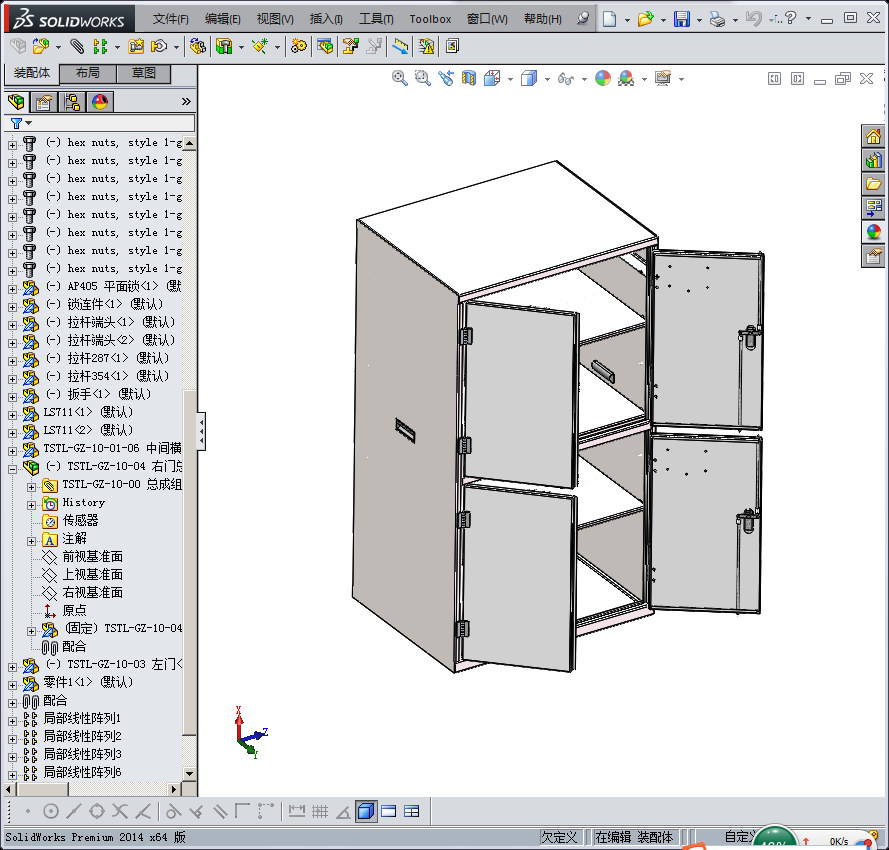Toggle Hide/Show Items glasses icon

tap(565, 78)
